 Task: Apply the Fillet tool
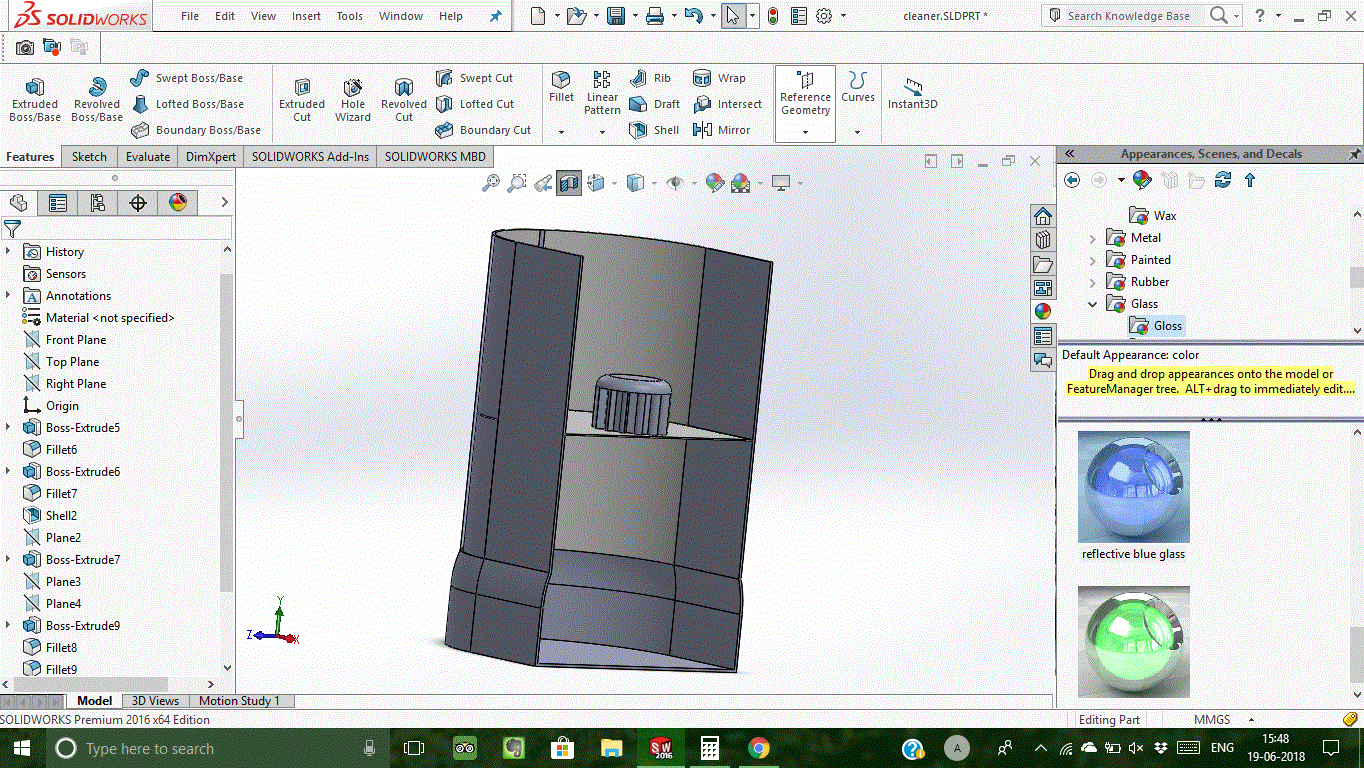[562, 87]
